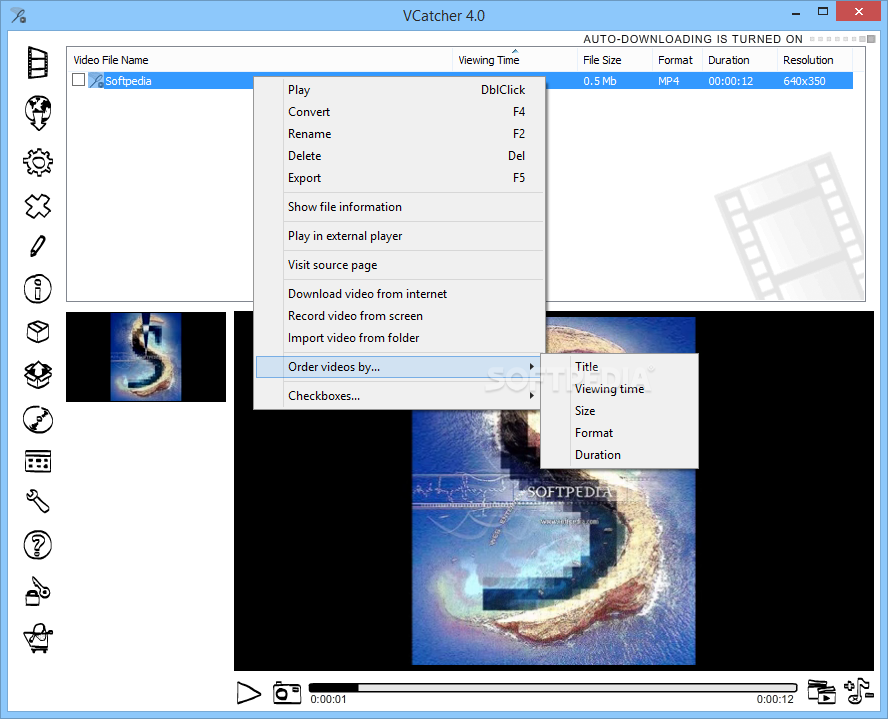Minimize the VCatcher window
This screenshot has height=719, width=888.
(796, 12)
